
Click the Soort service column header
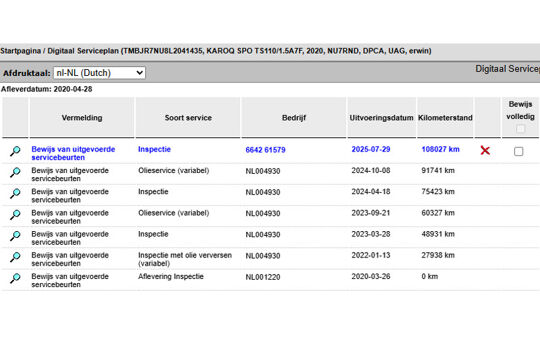(188, 118)
